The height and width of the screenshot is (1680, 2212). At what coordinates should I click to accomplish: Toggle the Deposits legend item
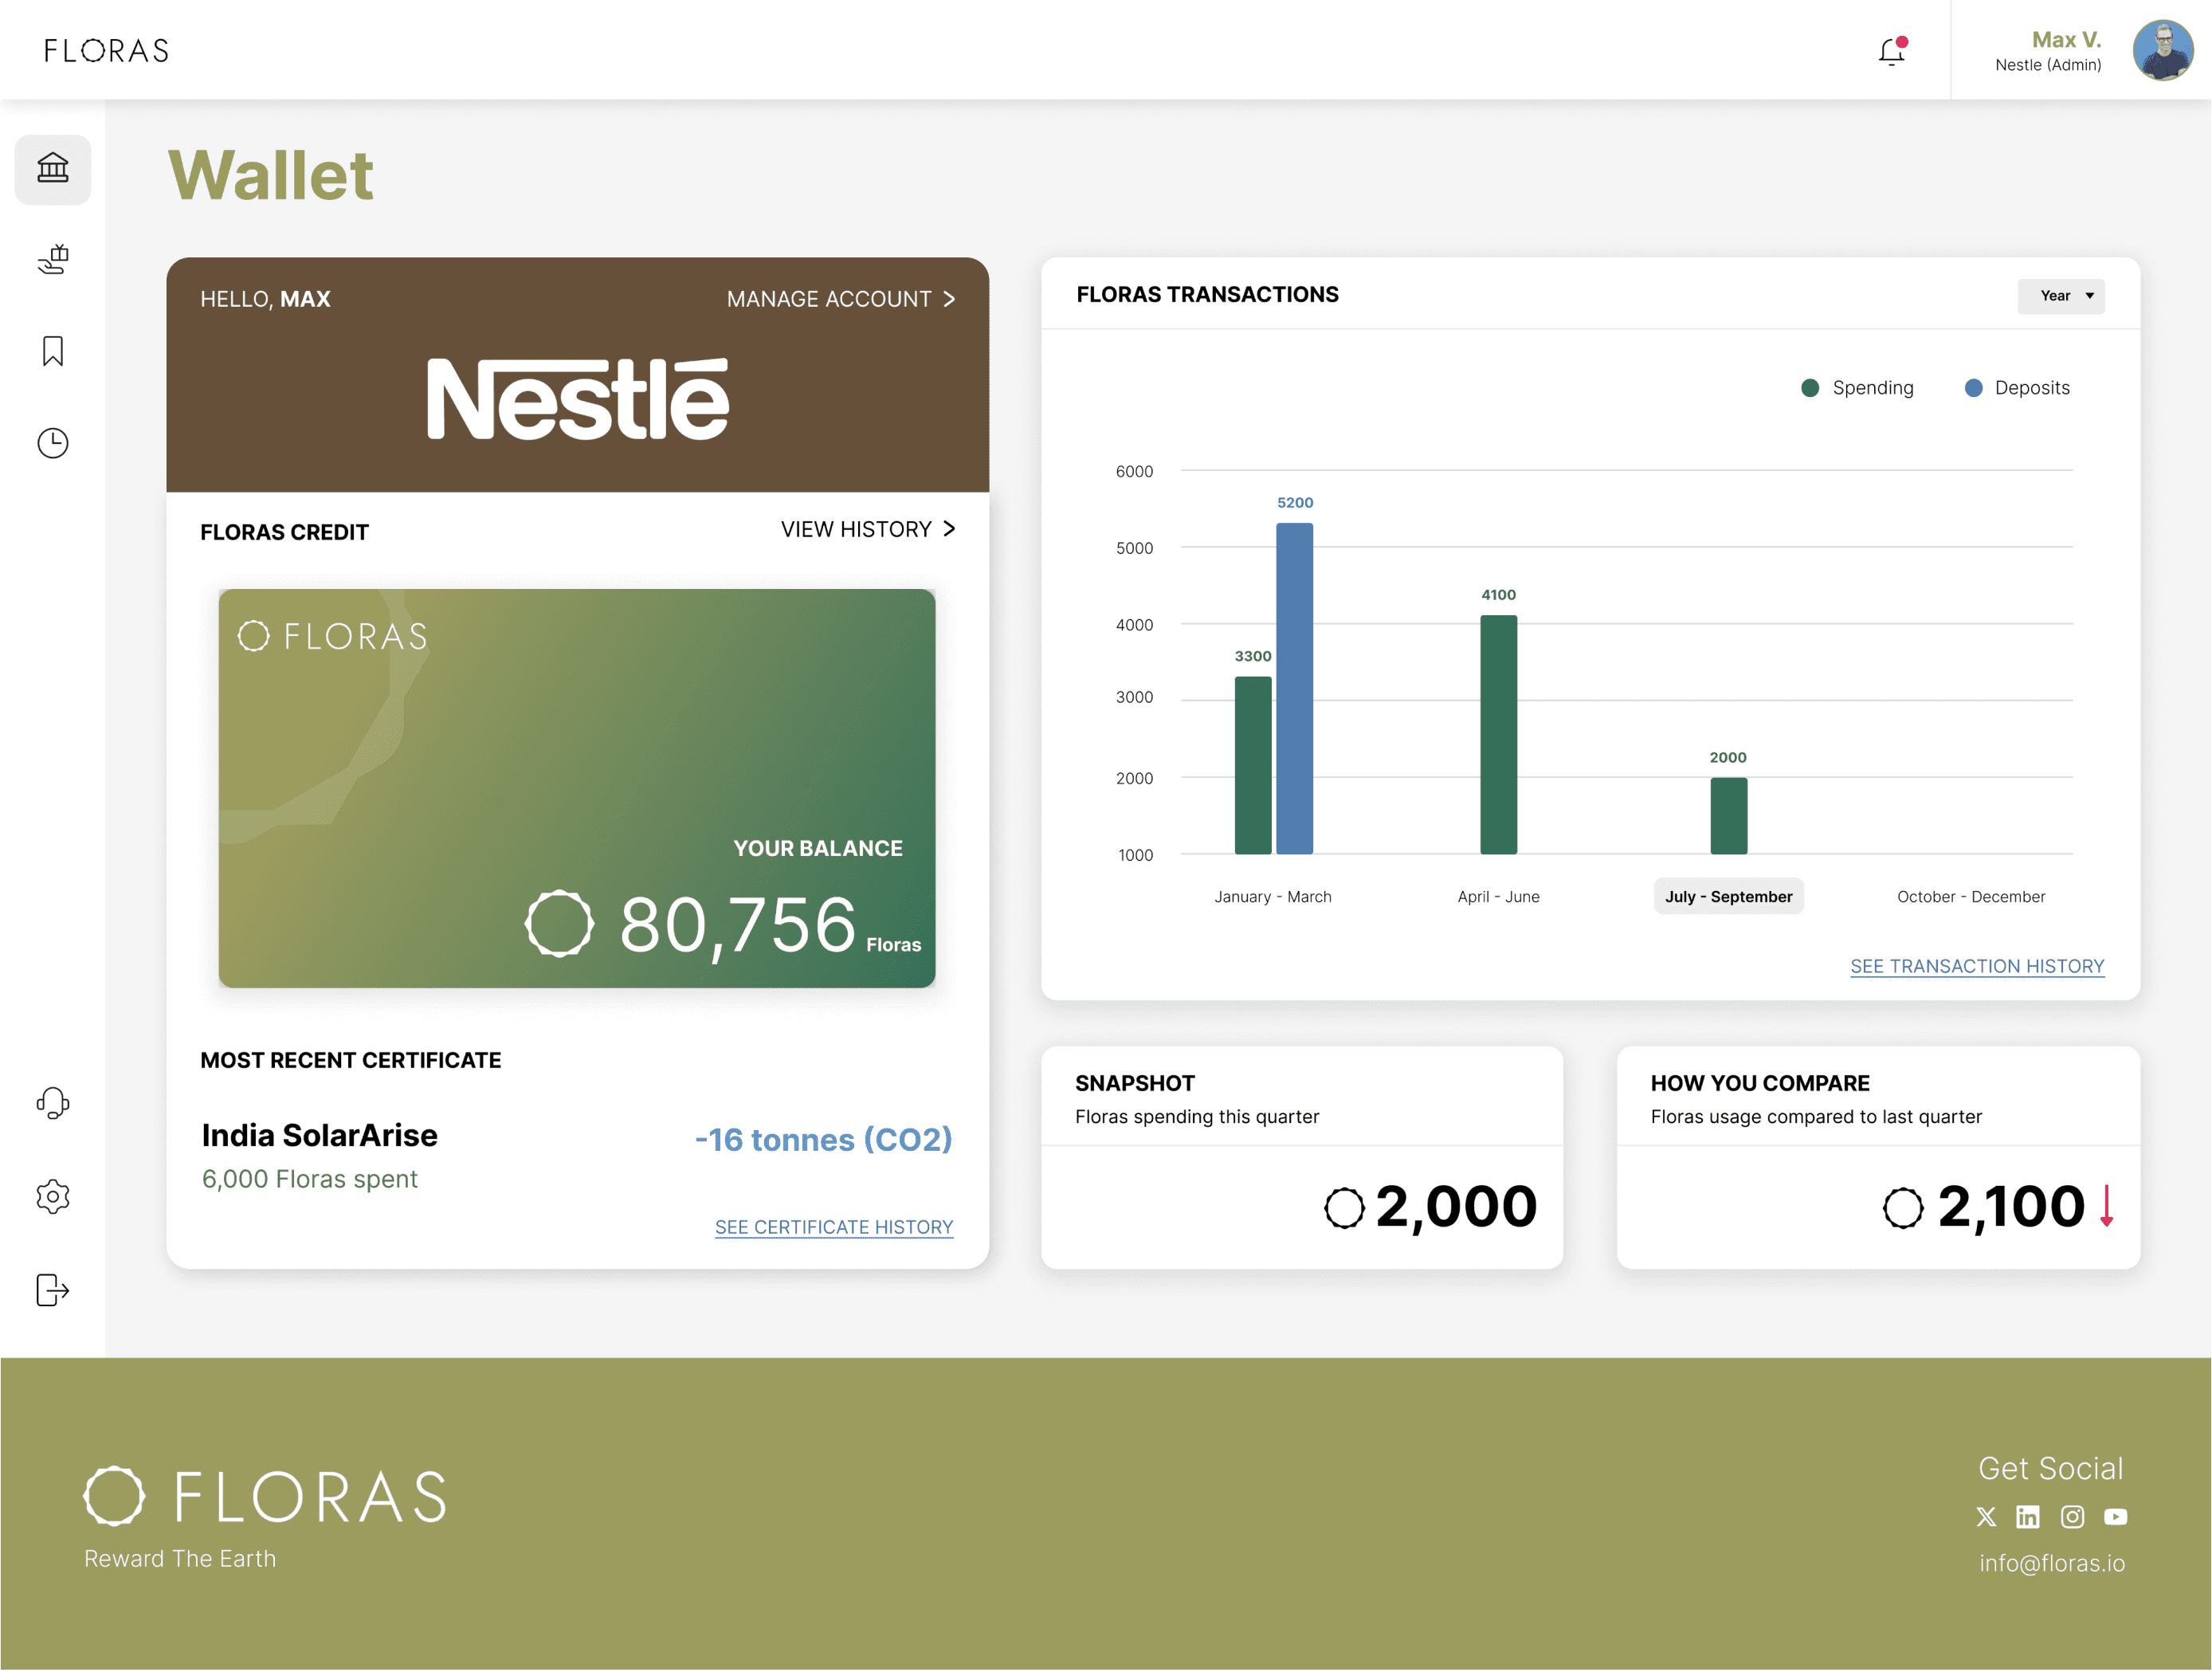click(2017, 388)
